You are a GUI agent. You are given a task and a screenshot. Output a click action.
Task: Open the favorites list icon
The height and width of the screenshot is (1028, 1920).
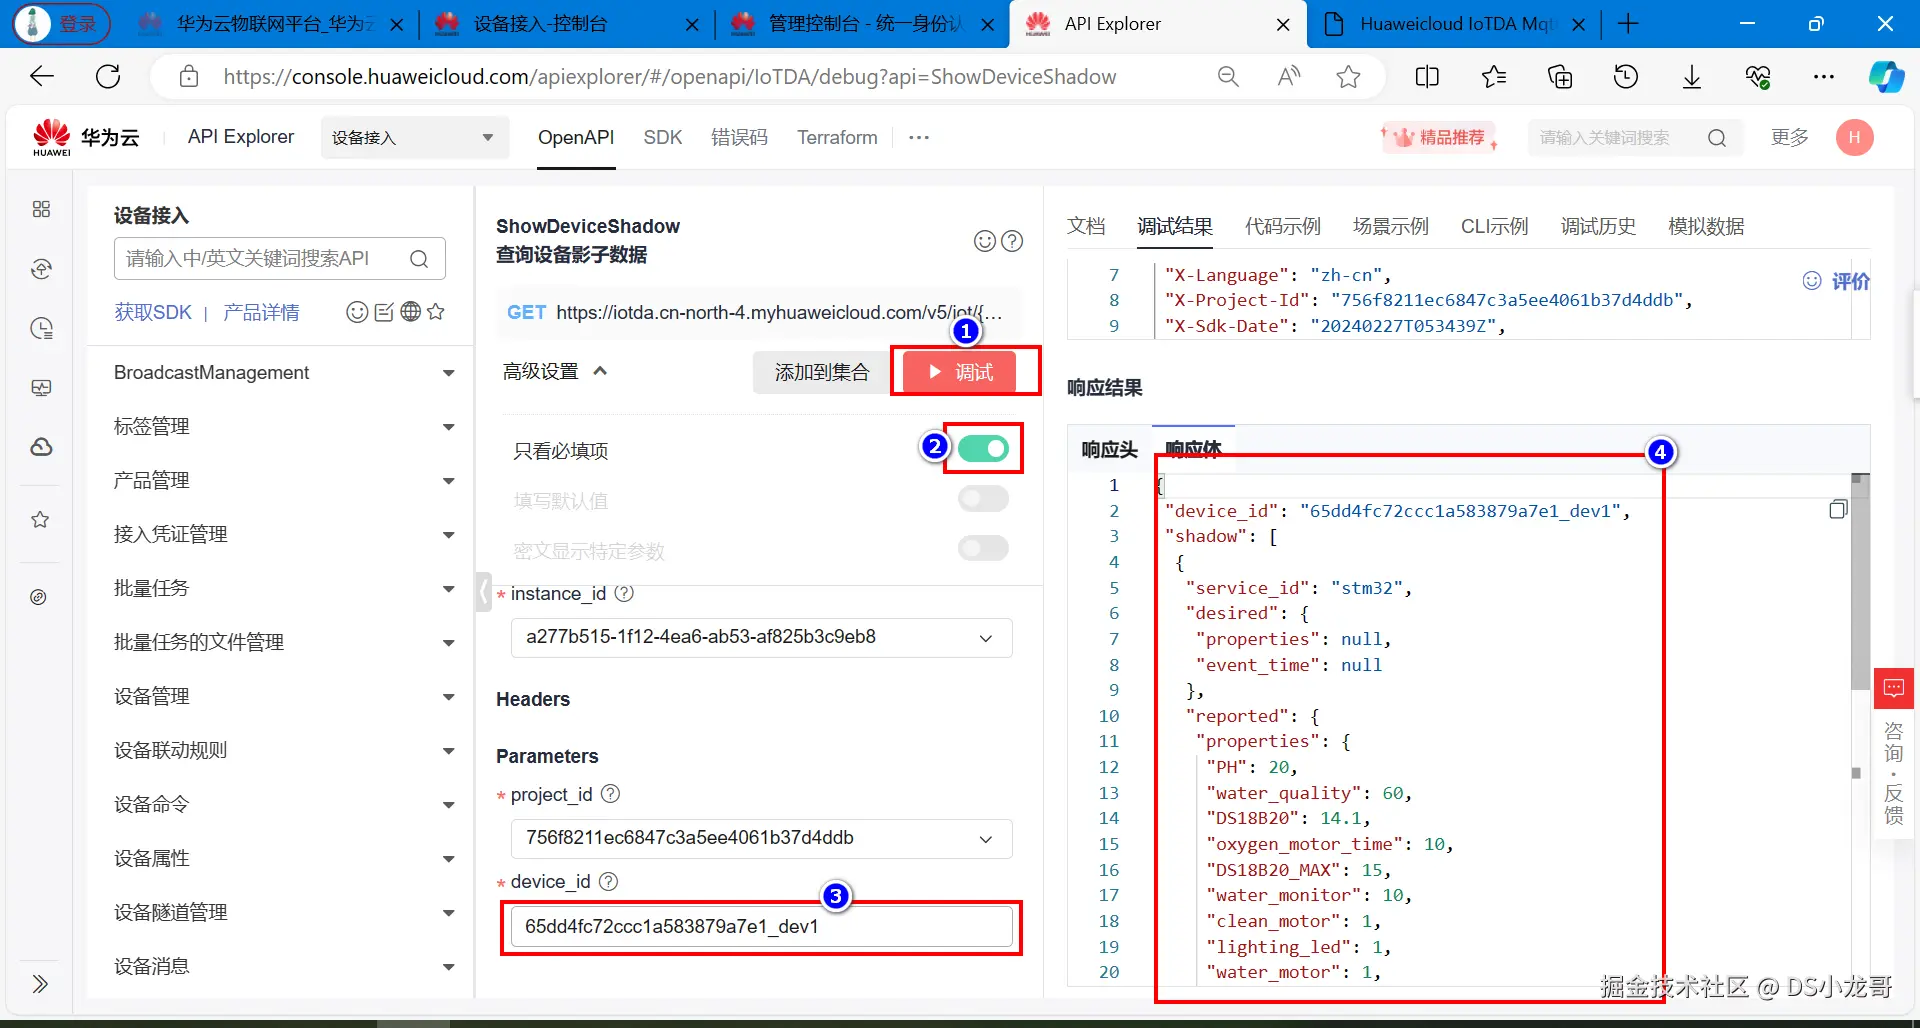pyautogui.click(x=1494, y=77)
